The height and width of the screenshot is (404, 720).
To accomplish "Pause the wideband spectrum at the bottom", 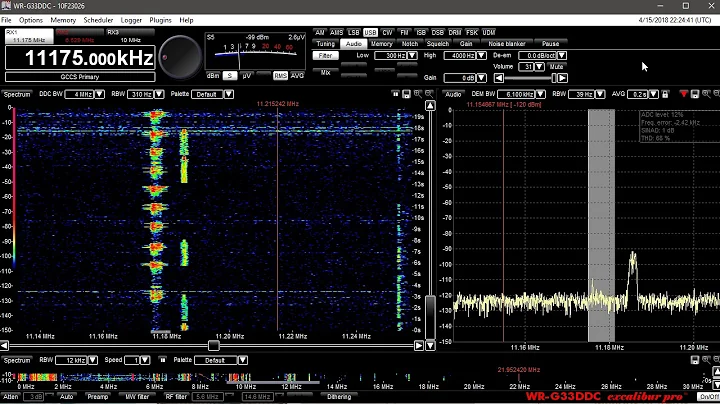I will (163, 360).
